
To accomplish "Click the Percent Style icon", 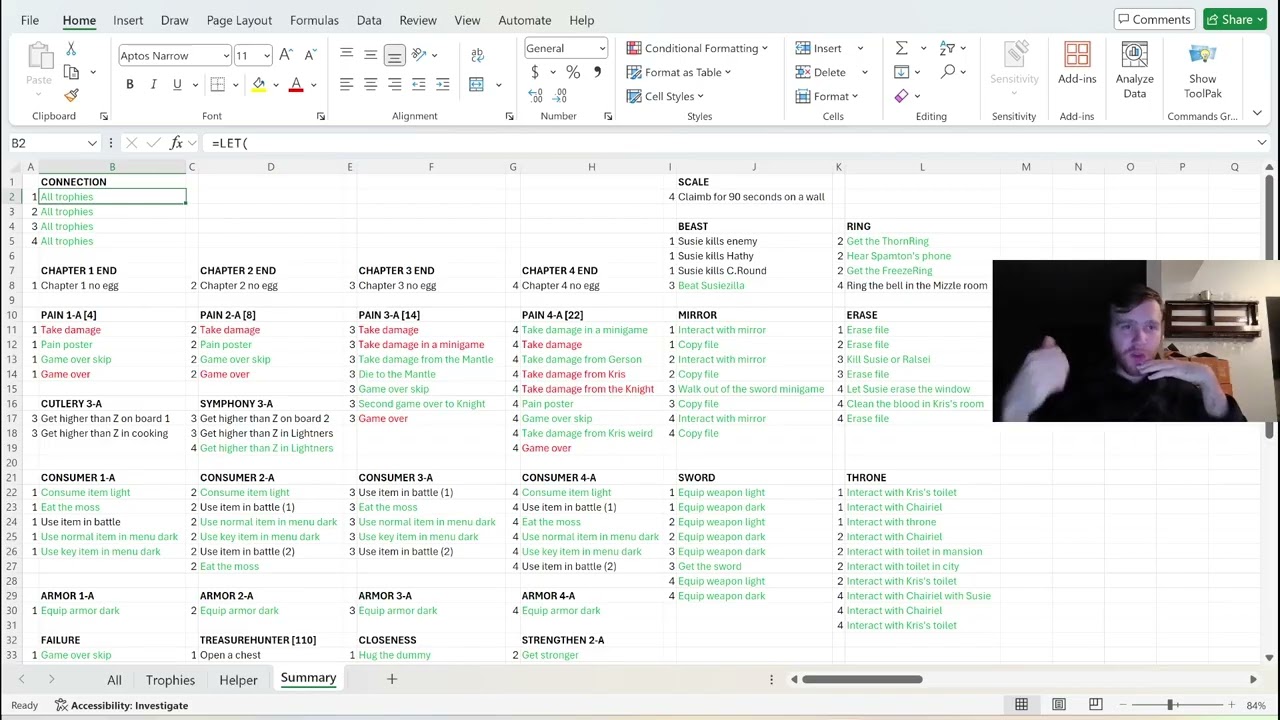I will coord(573,72).
